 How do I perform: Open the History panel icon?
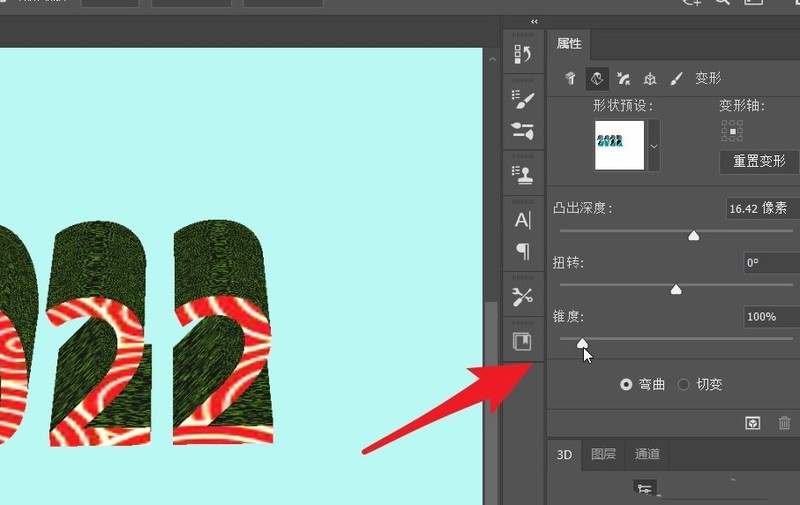[523, 54]
